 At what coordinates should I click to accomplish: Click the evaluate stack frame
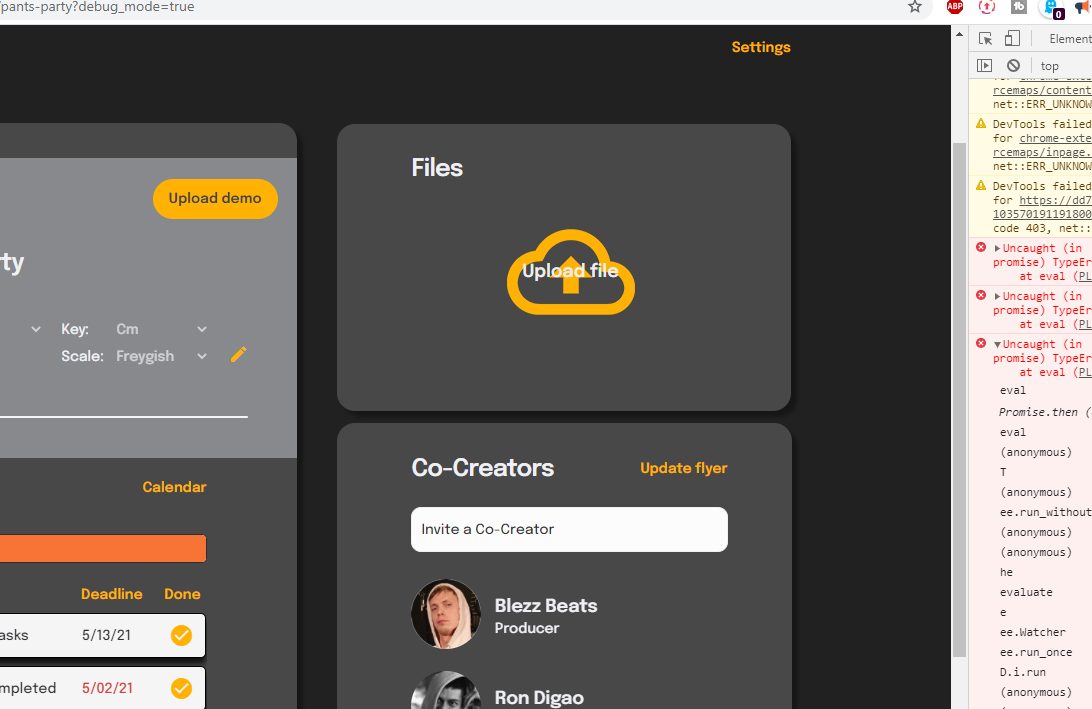pyautogui.click(x=1027, y=593)
